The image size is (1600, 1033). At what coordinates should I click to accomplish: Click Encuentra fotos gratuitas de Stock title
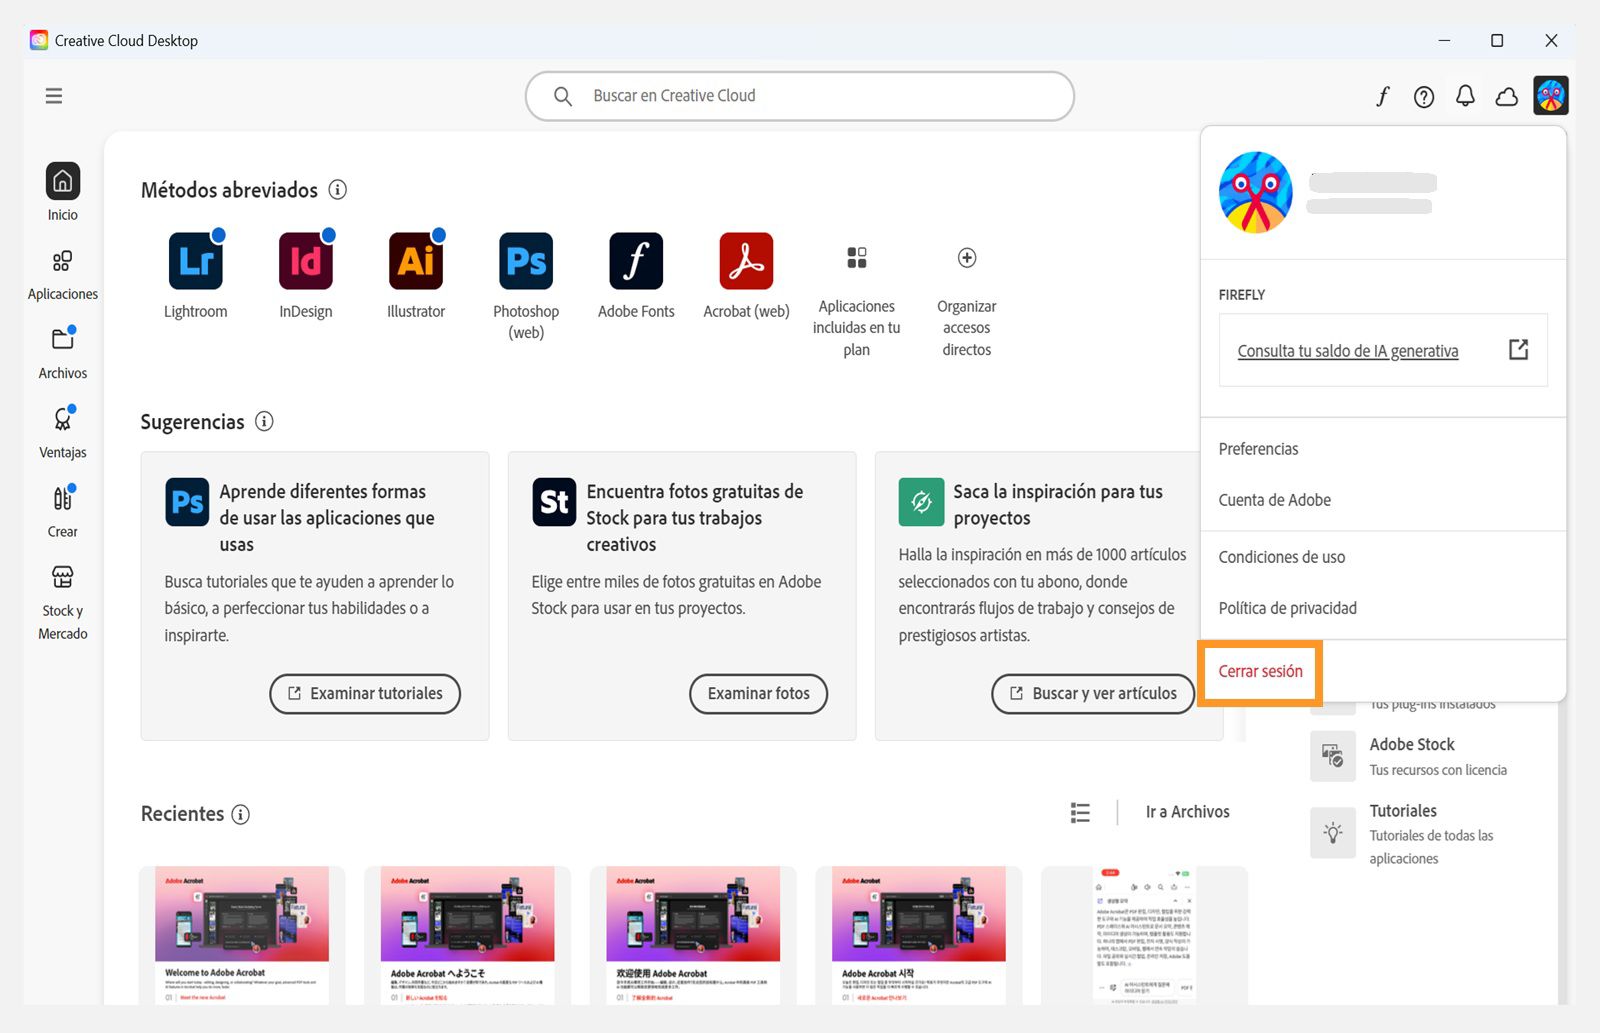point(695,518)
